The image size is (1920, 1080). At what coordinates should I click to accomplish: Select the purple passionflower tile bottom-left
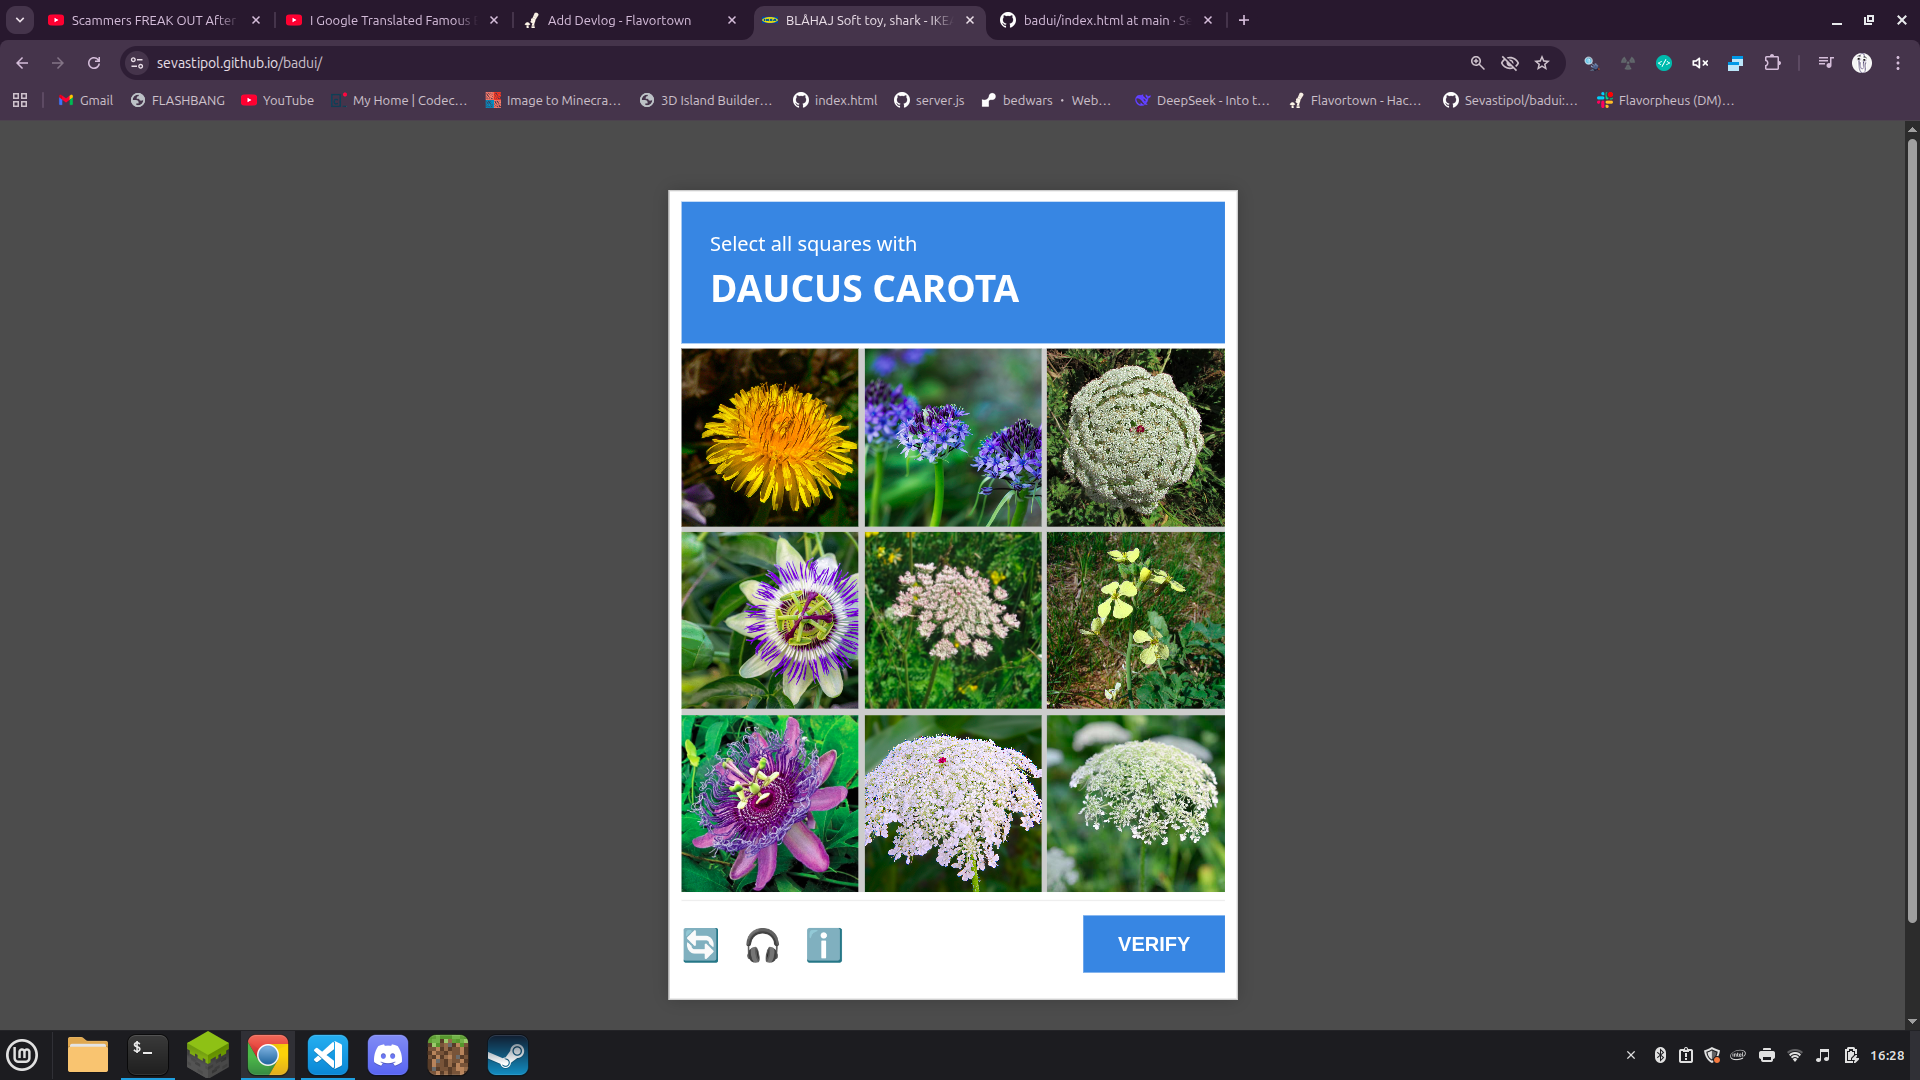tap(770, 803)
